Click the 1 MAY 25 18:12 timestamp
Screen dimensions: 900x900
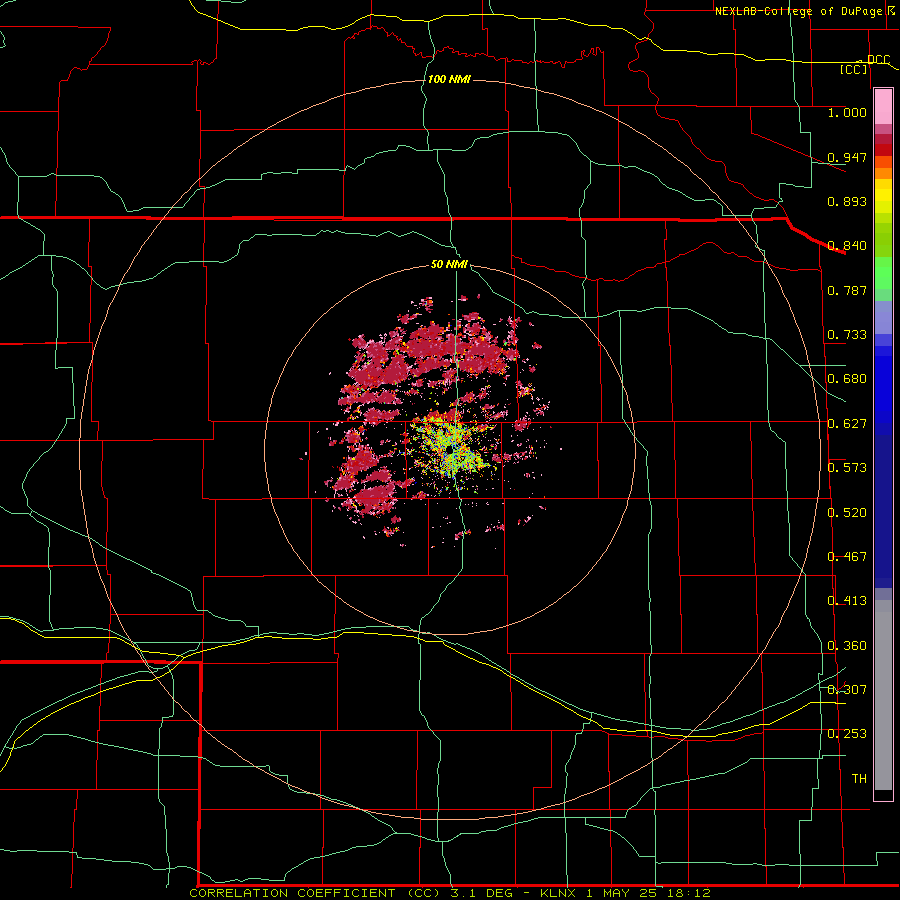(x=649, y=893)
